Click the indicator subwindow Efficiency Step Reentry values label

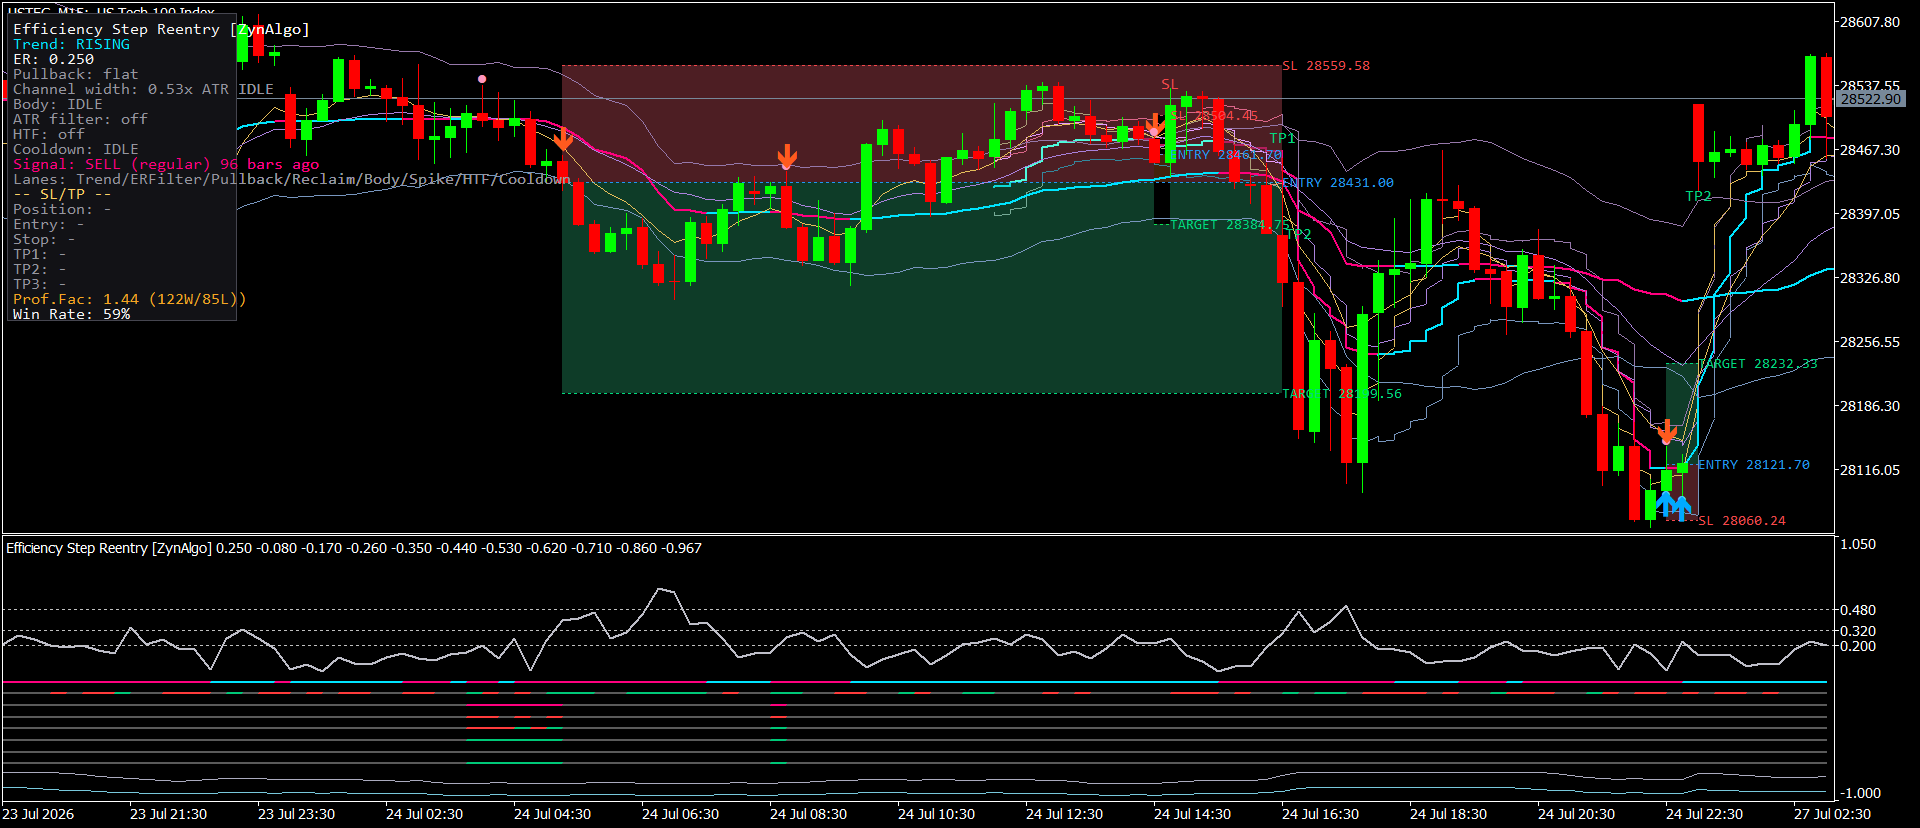(x=354, y=548)
